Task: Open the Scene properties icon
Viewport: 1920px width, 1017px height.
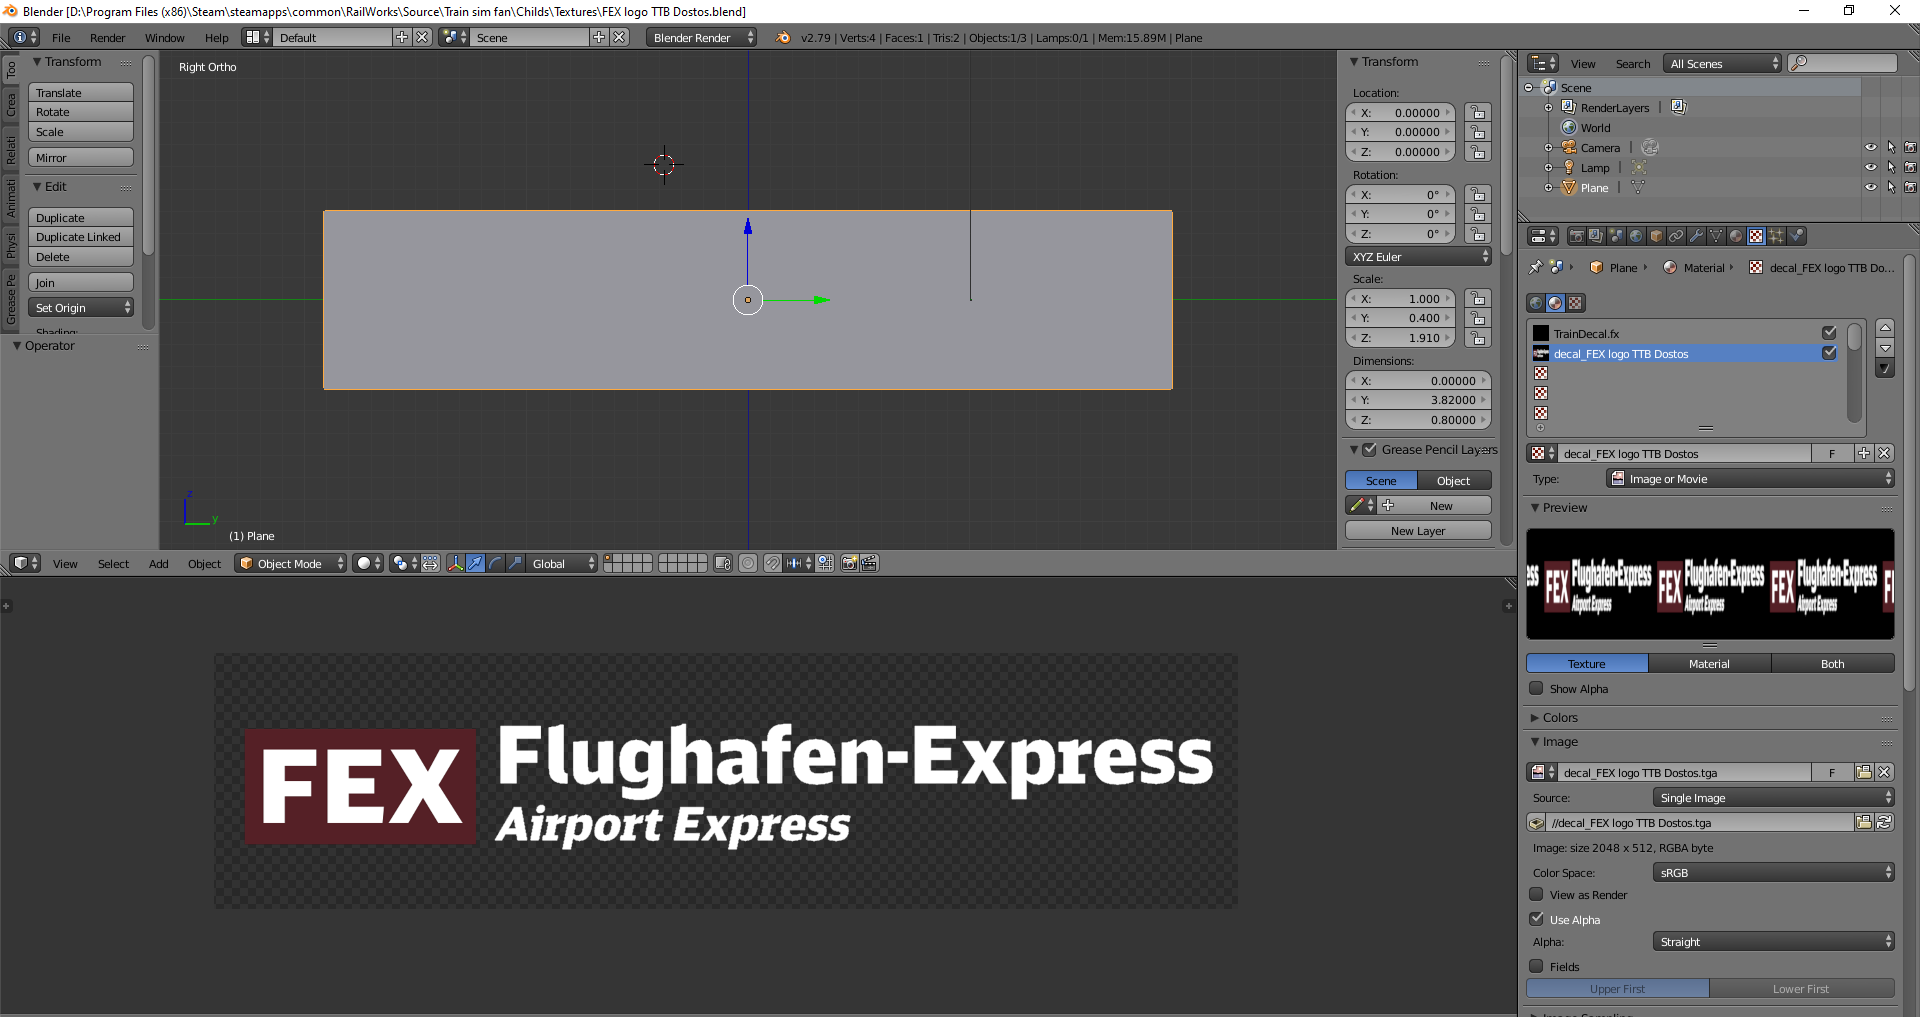Action: coord(1616,236)
